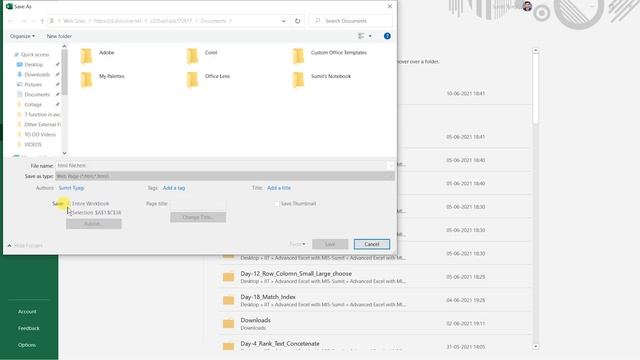Open the user profile picture in Excel

[x=527, y=6]
